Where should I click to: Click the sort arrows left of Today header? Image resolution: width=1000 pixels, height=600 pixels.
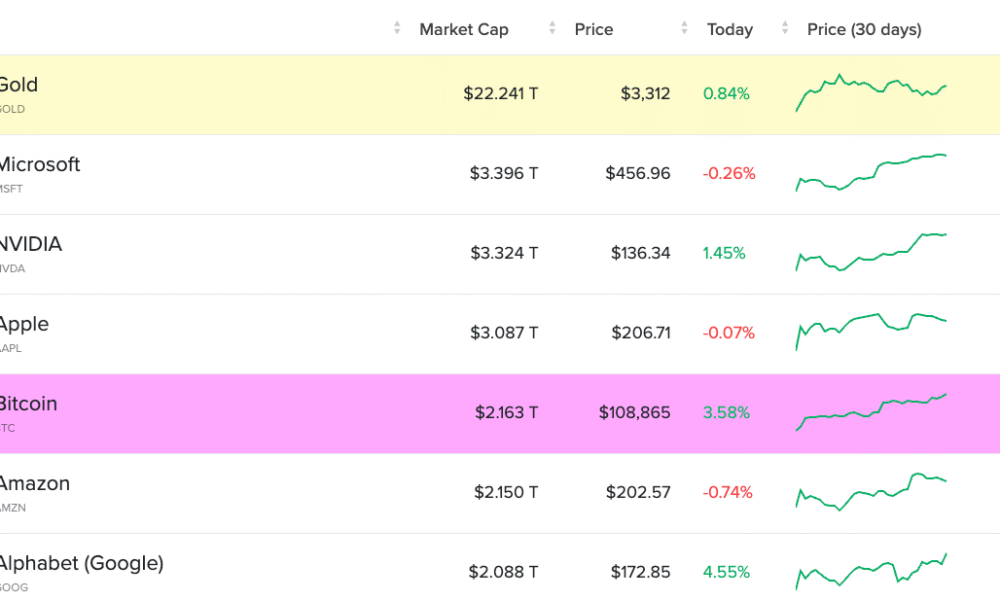(684, 28)
